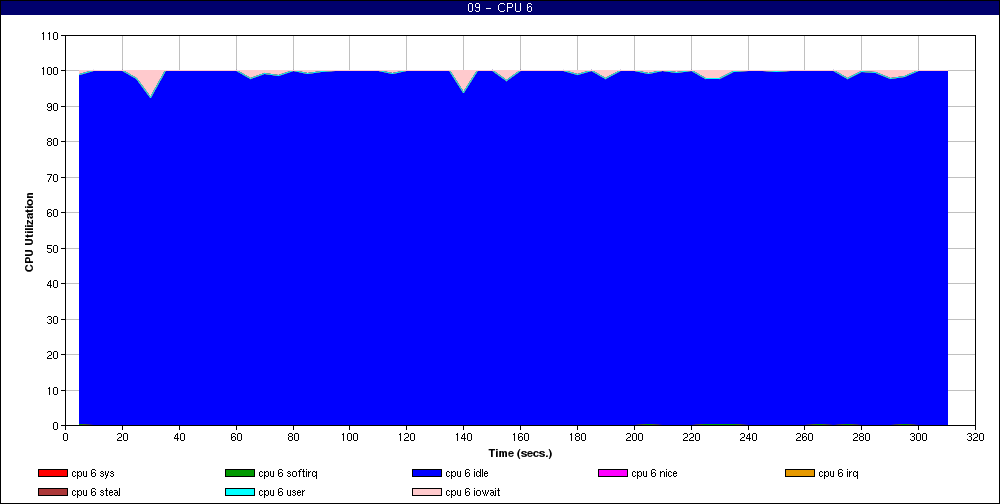The image size is (1000, 504).
Task: Click the 50 label on the Y axis
Action: [54, 248]
